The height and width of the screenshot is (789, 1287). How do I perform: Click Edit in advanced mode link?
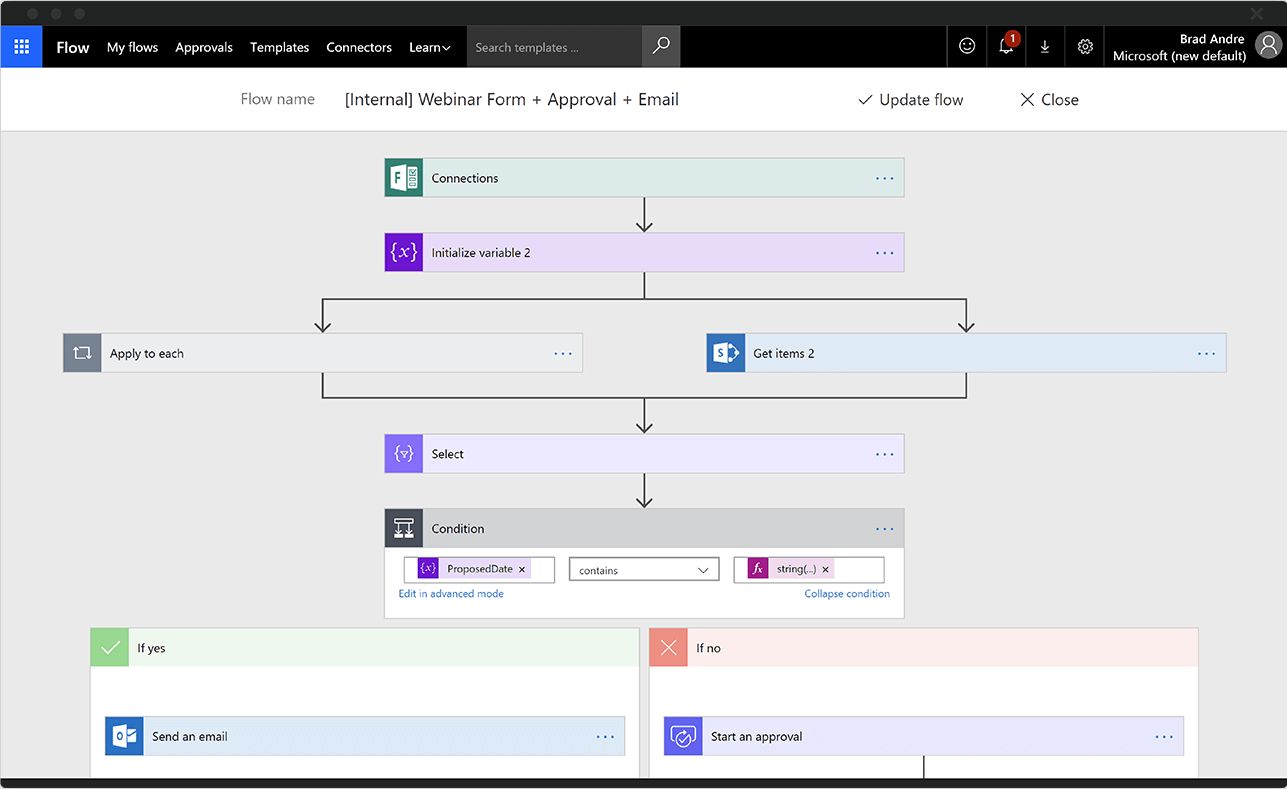point(451,594)
